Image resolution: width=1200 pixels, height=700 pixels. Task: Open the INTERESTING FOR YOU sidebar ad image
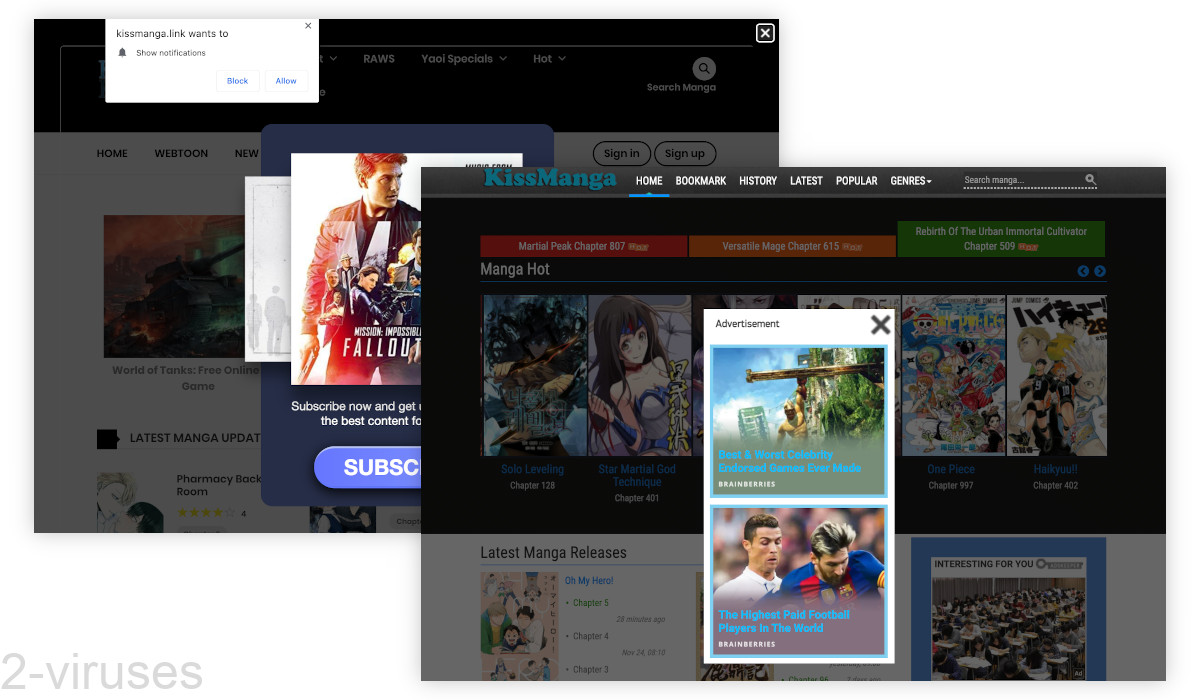click(1008, 627)
